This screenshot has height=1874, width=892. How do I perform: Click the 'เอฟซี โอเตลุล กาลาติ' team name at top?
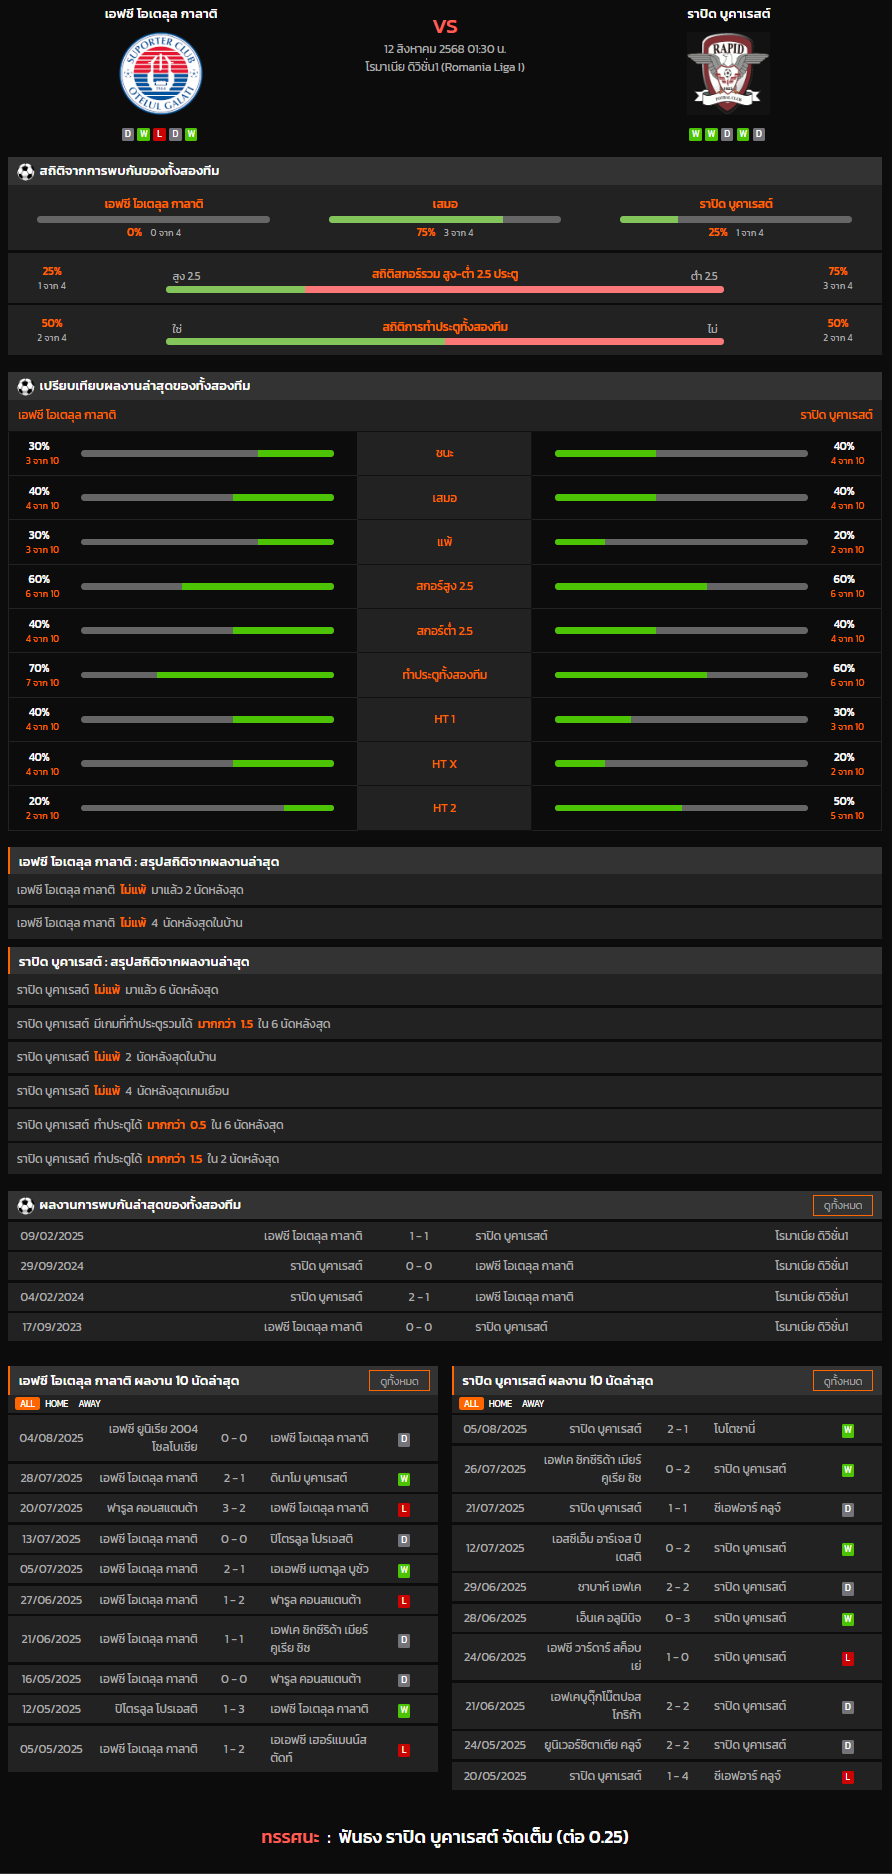point(161,14)
